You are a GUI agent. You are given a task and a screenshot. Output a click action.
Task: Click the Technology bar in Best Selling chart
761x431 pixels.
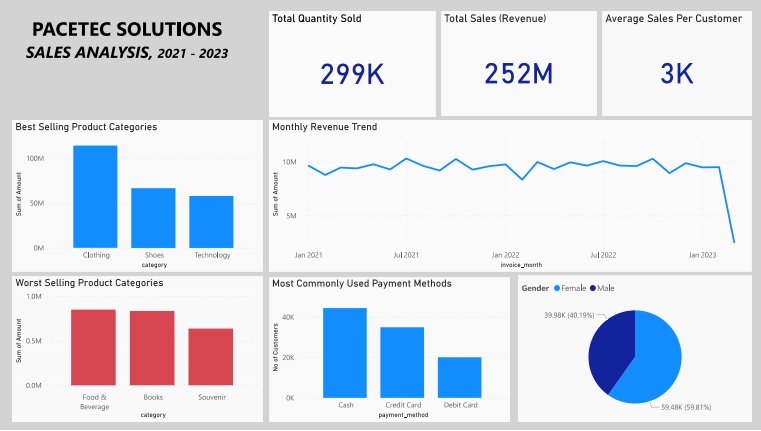(211, 222)
